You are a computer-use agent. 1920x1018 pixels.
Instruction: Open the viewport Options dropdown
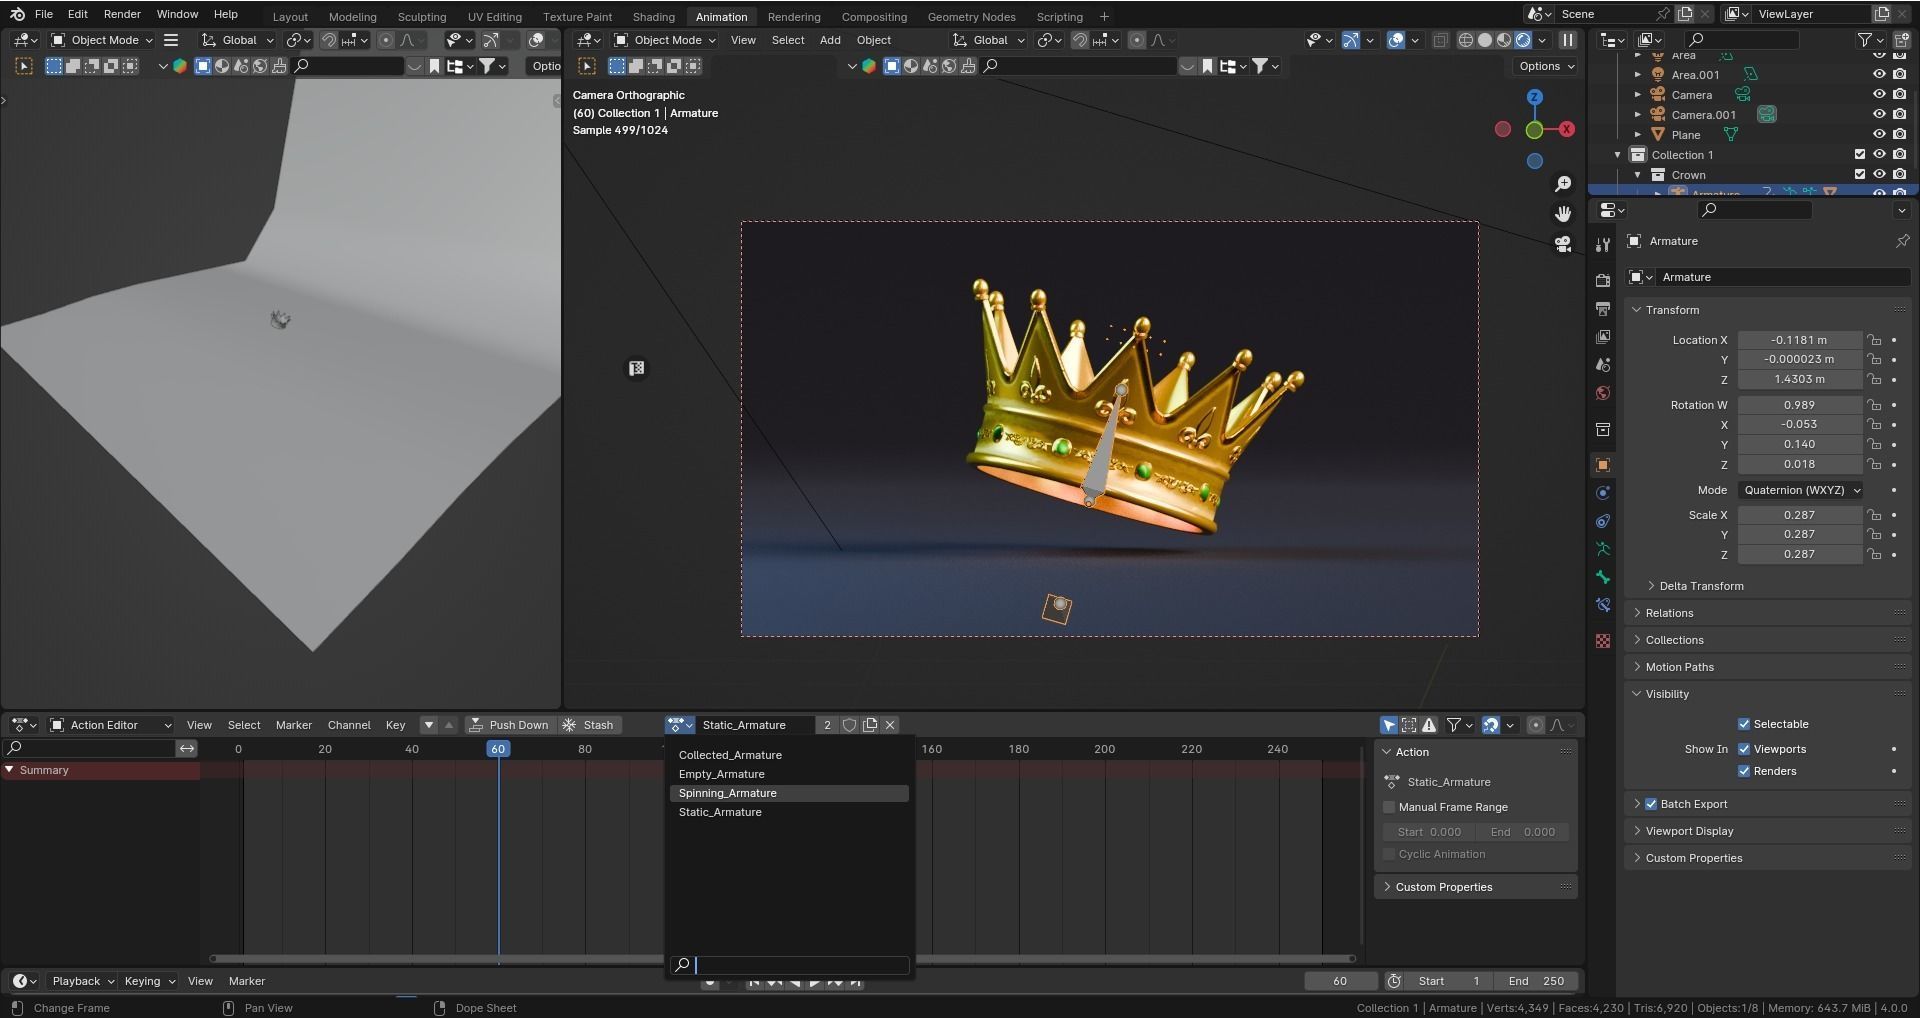pyautogui.click(x=1546, y=66)
